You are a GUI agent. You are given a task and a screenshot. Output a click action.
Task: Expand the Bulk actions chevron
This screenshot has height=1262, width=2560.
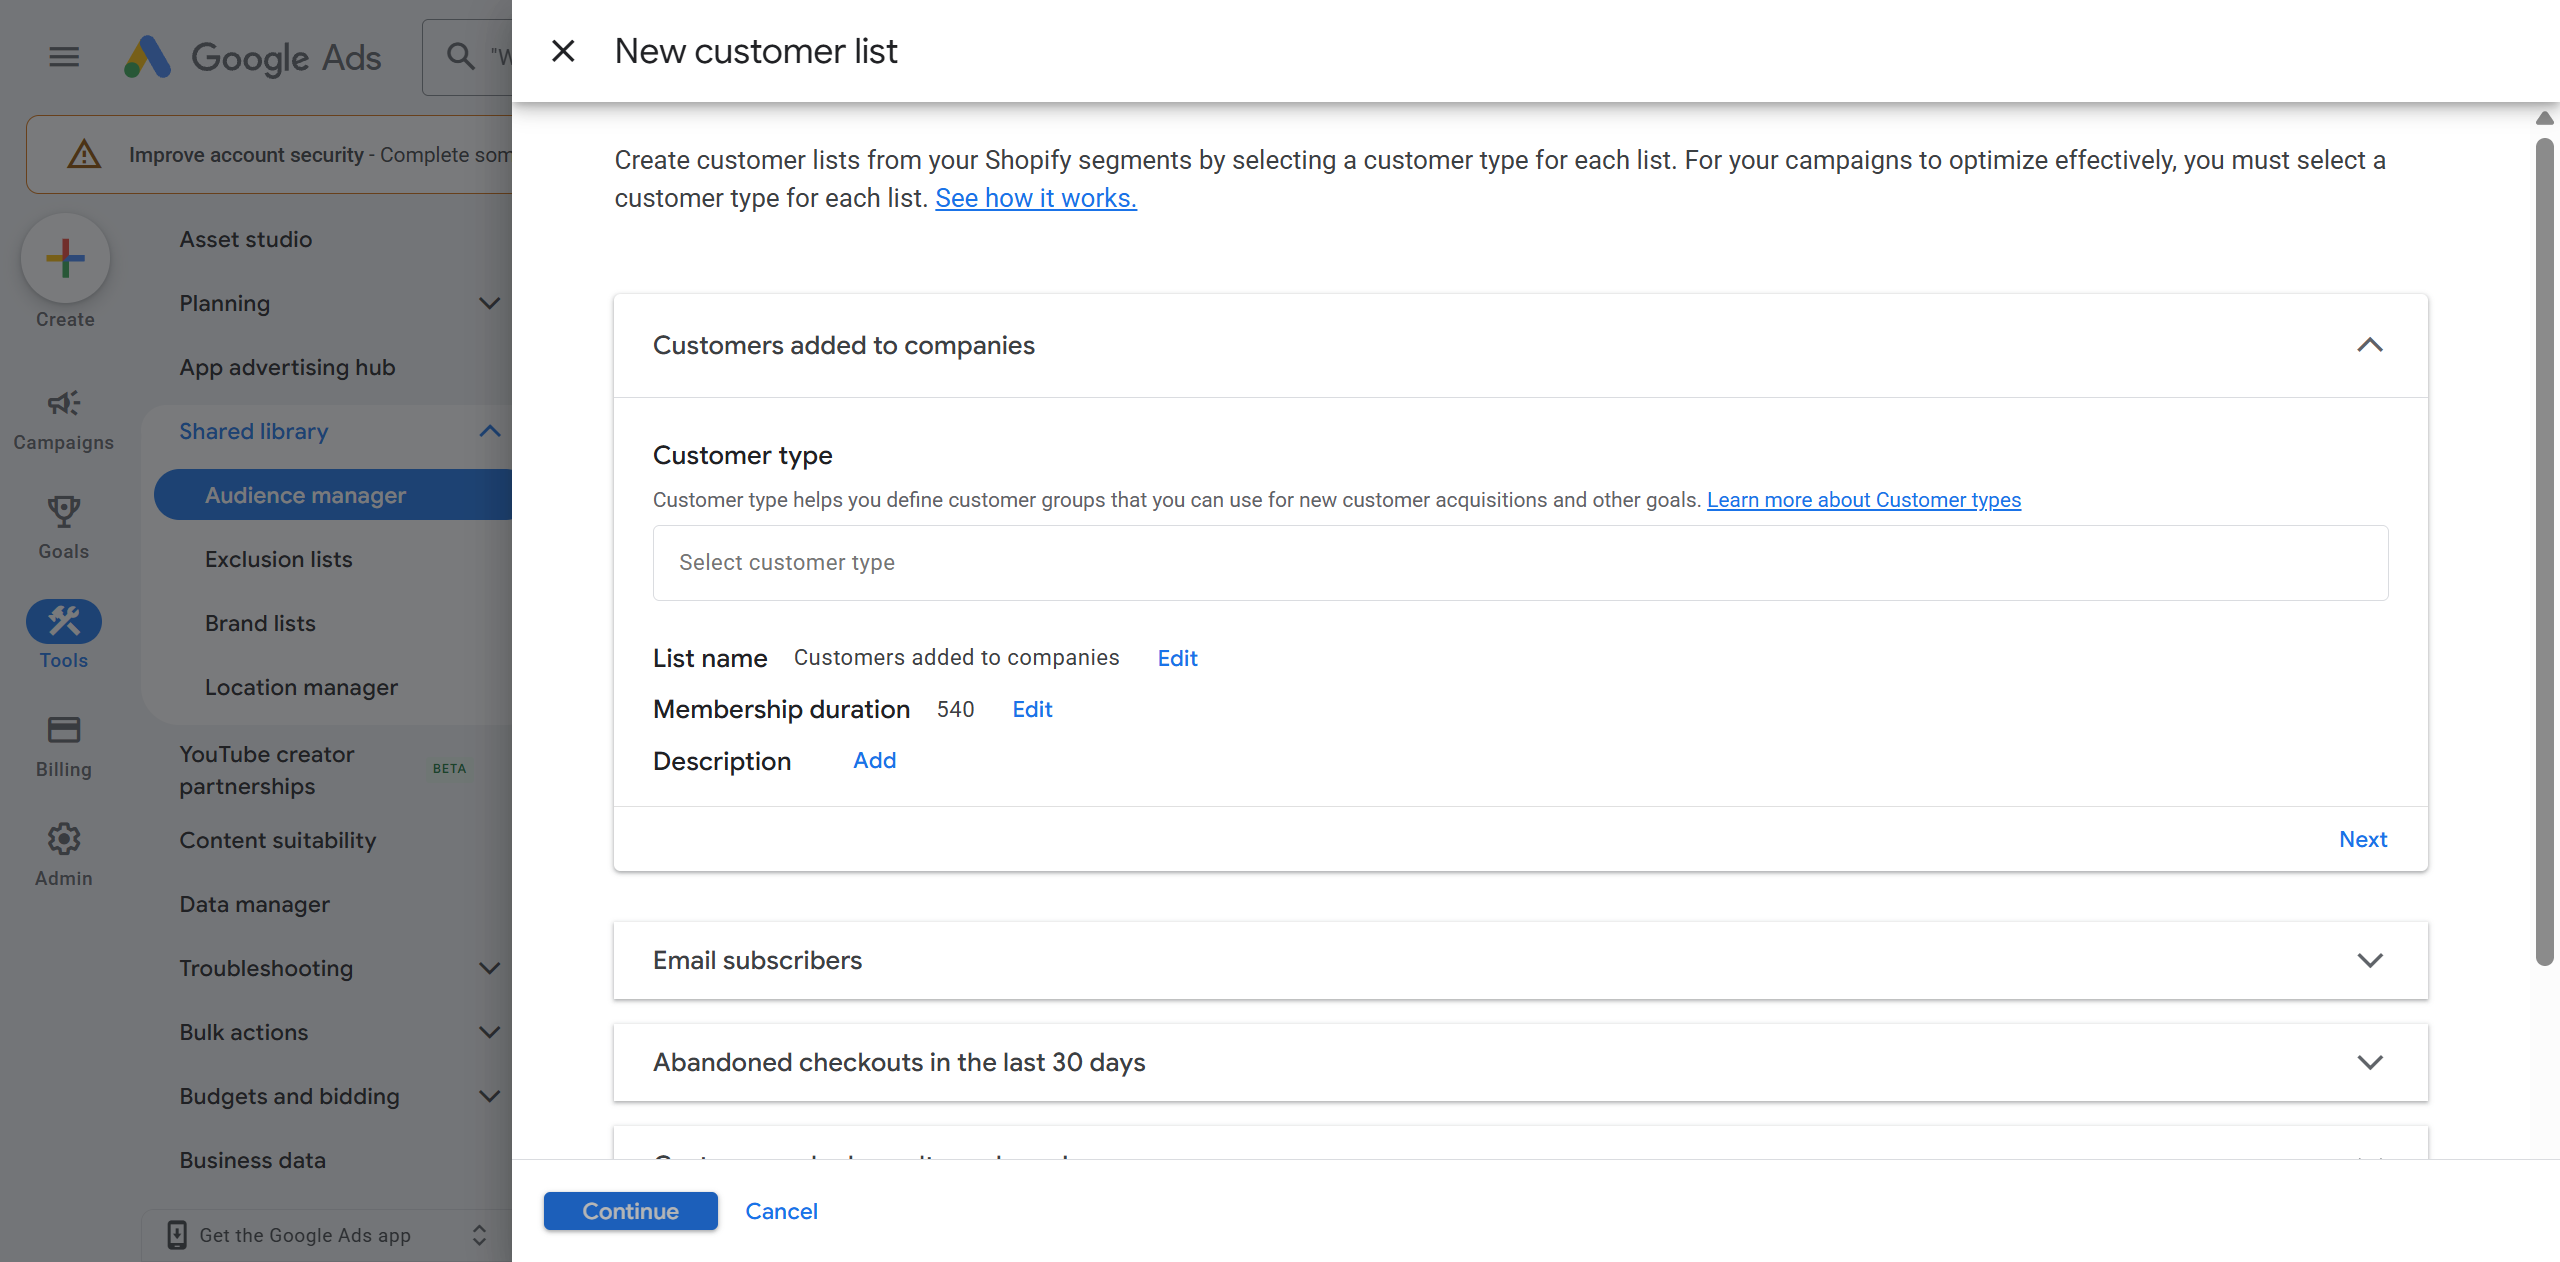(x=489, y=1032)
